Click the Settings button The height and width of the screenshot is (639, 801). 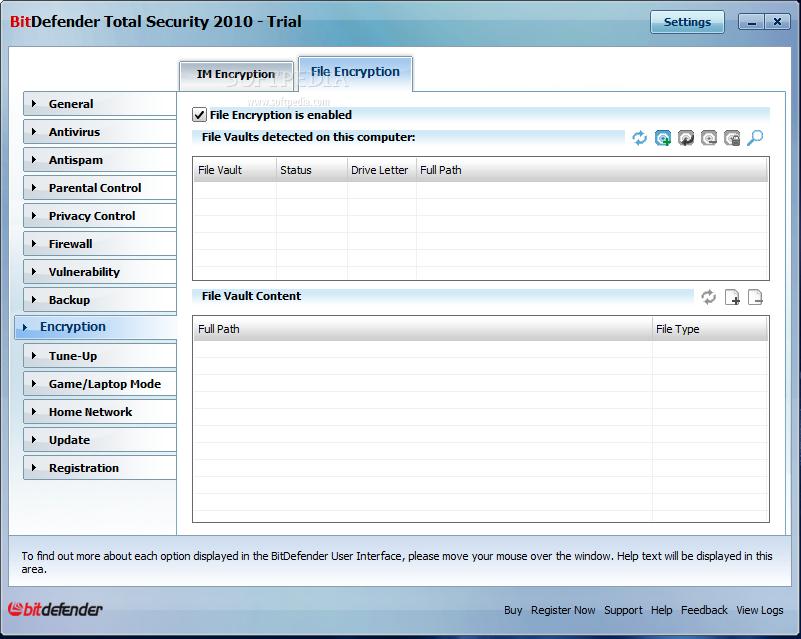pyautogui.click(x=687, y=22)
